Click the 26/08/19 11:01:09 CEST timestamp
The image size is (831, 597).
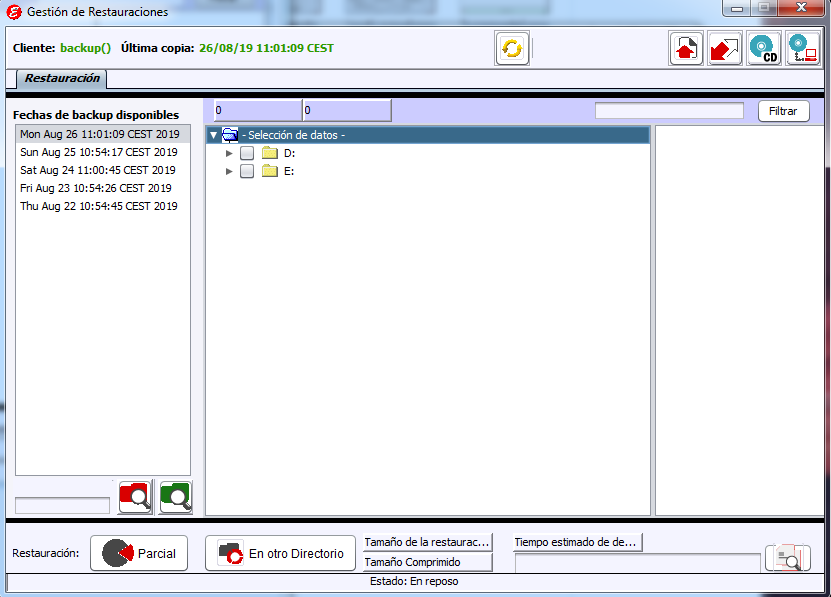pyautogui.click(x=267, y=48)
